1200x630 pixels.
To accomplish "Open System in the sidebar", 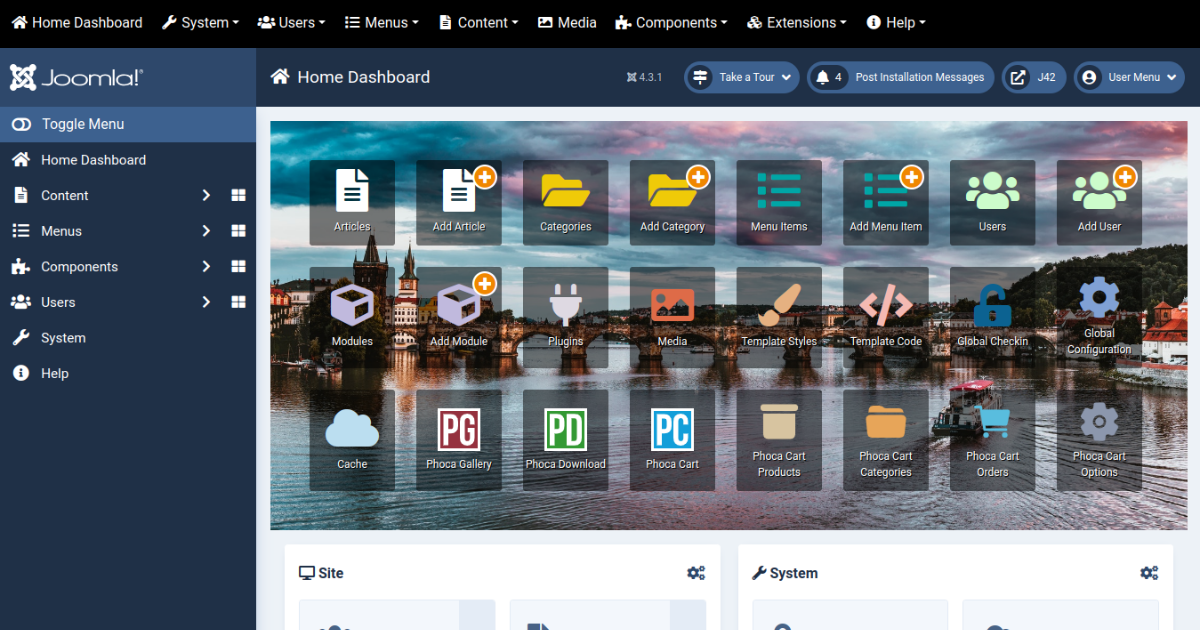I will point(128,338).
